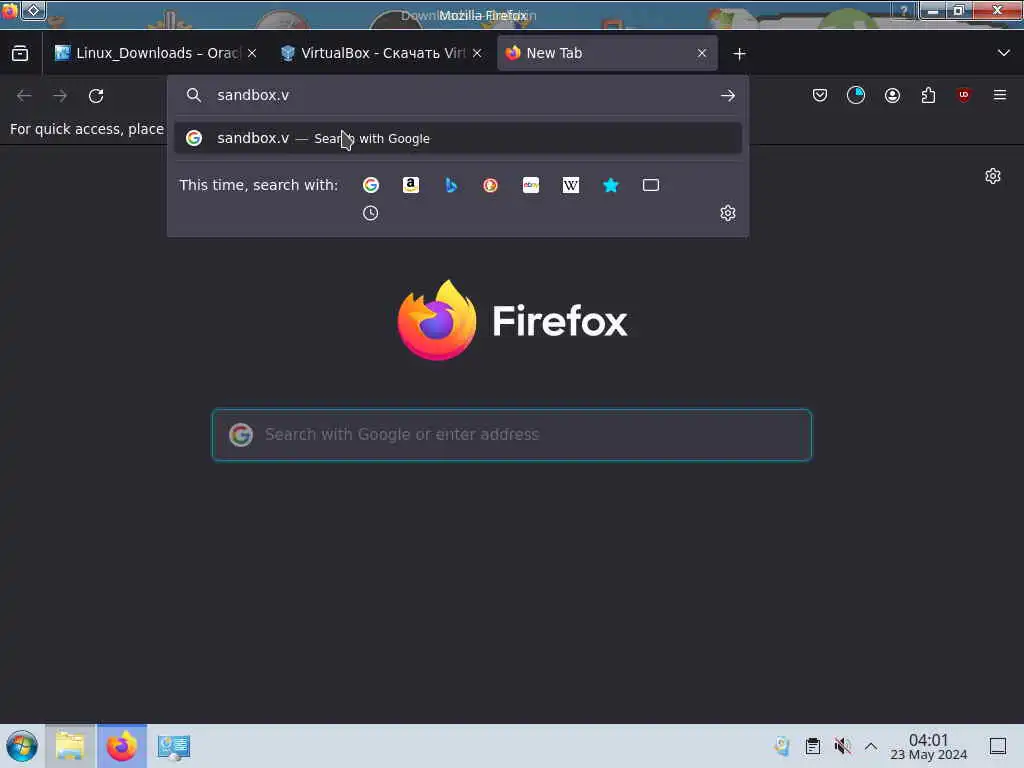Open the Firefox application menu
Viewport: 1024px width, 768px height.
pos(1000,96)
